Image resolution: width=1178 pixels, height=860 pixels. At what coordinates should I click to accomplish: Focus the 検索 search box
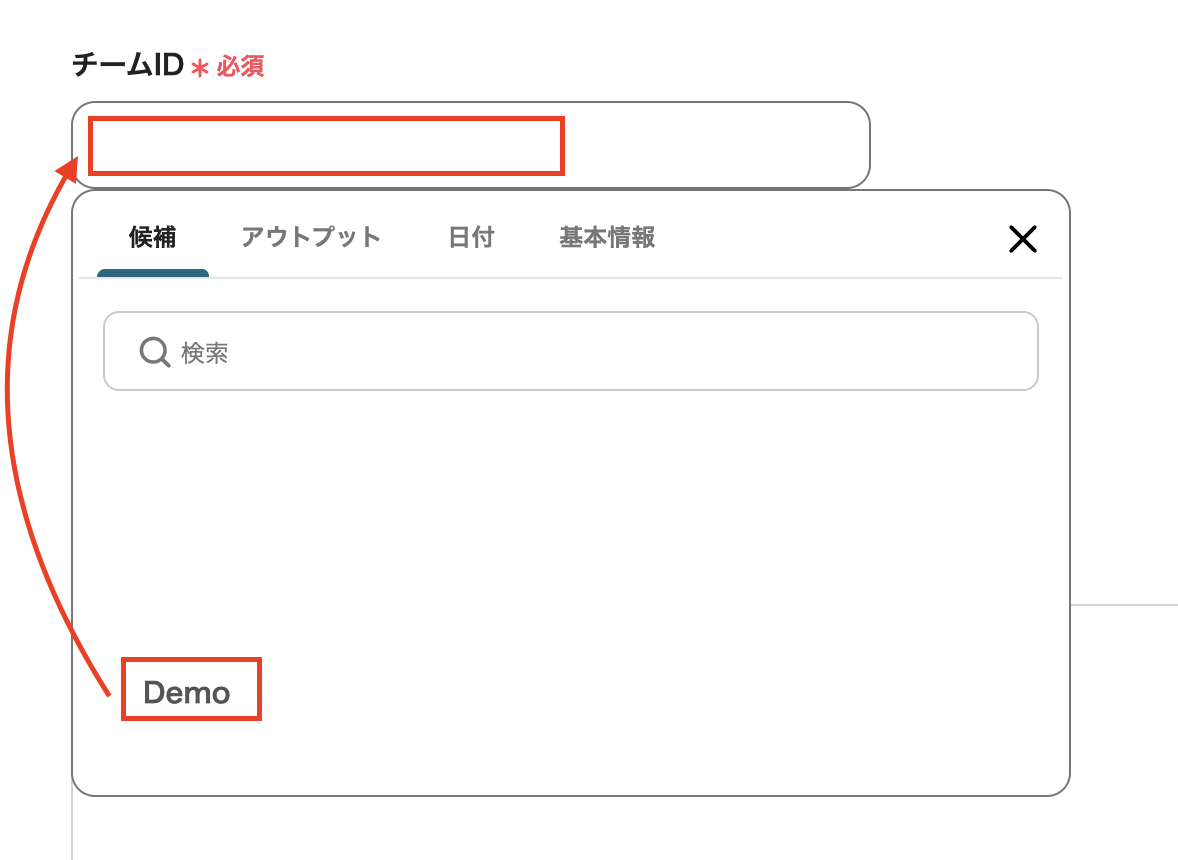click(600, 352)
